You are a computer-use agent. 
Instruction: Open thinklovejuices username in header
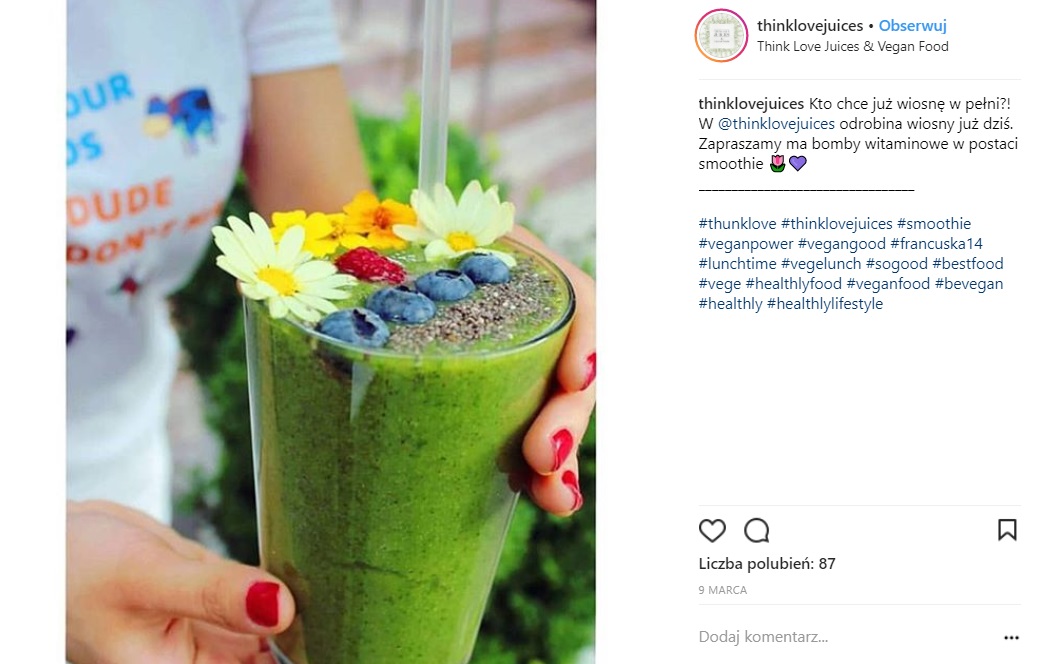[810, 26]
